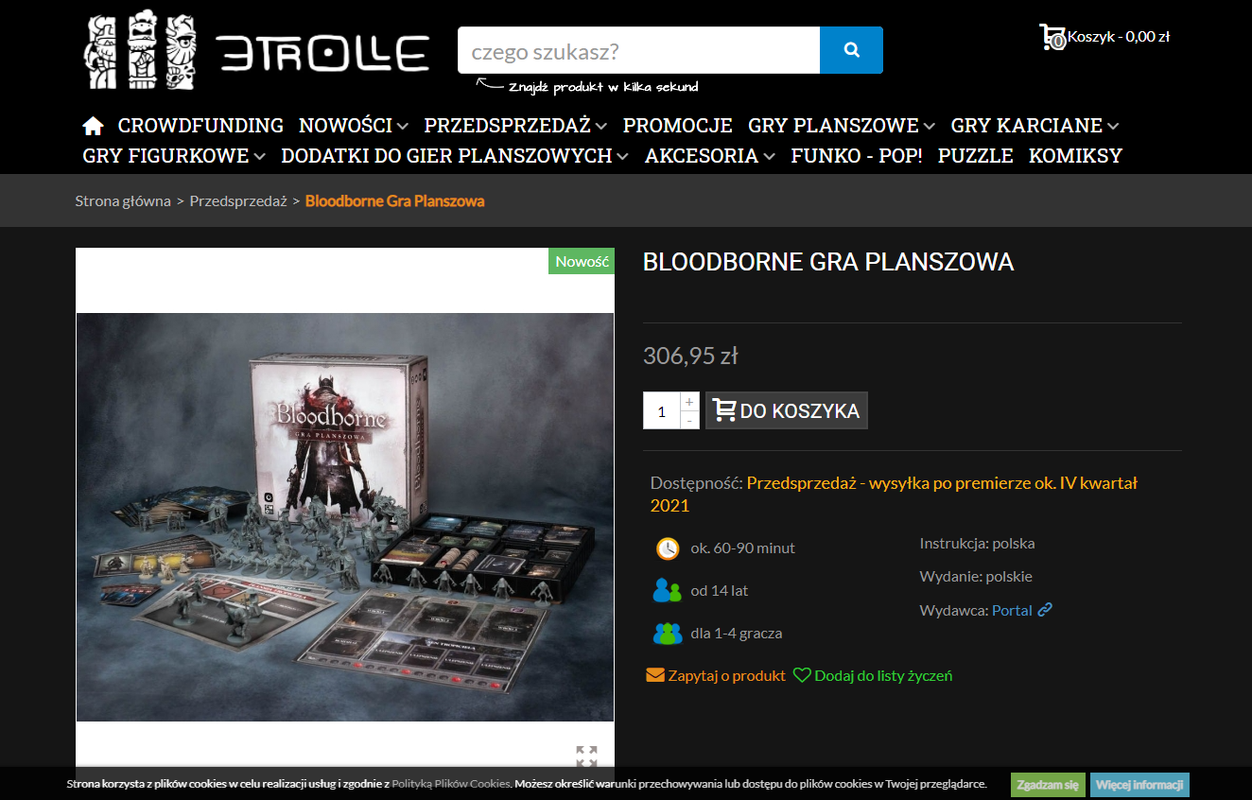The width and height of the screenshot is (1252, 800).
Task: Open the Komiksy menu item
Action: 1076,156
